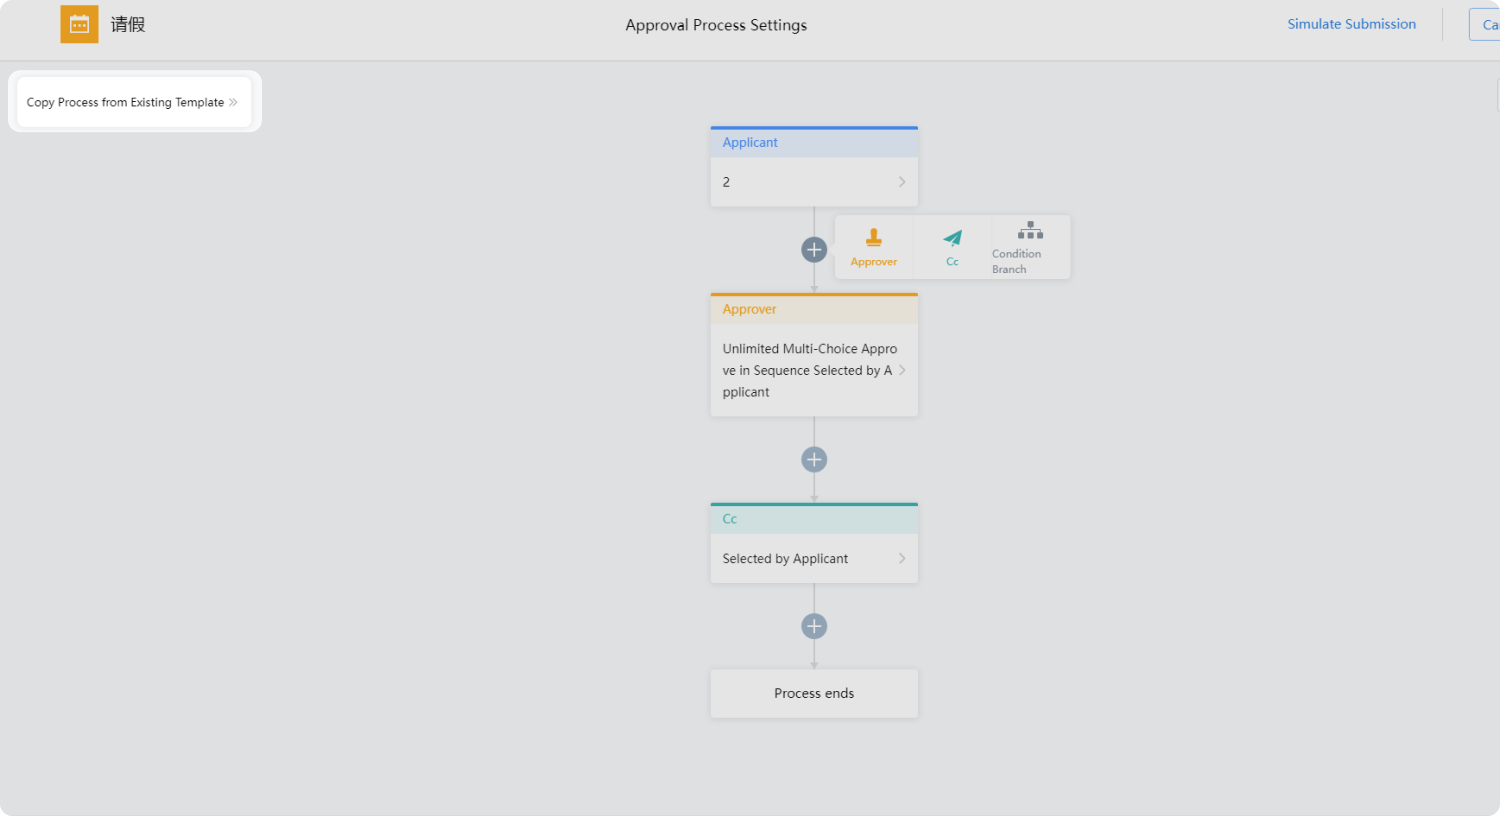Select the Selected by Applicant text
The image size is (1500, 816).
[785, 559]
